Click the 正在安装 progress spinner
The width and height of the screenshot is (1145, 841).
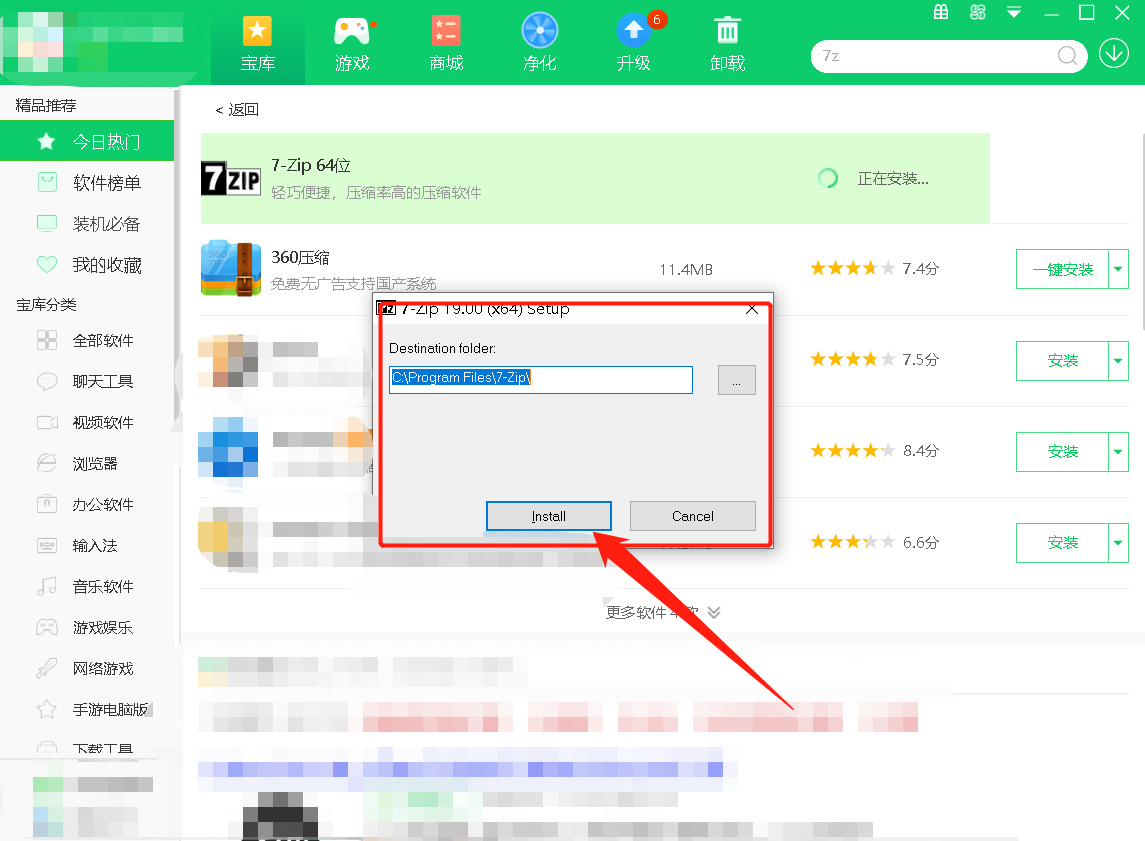pos(827,177)
